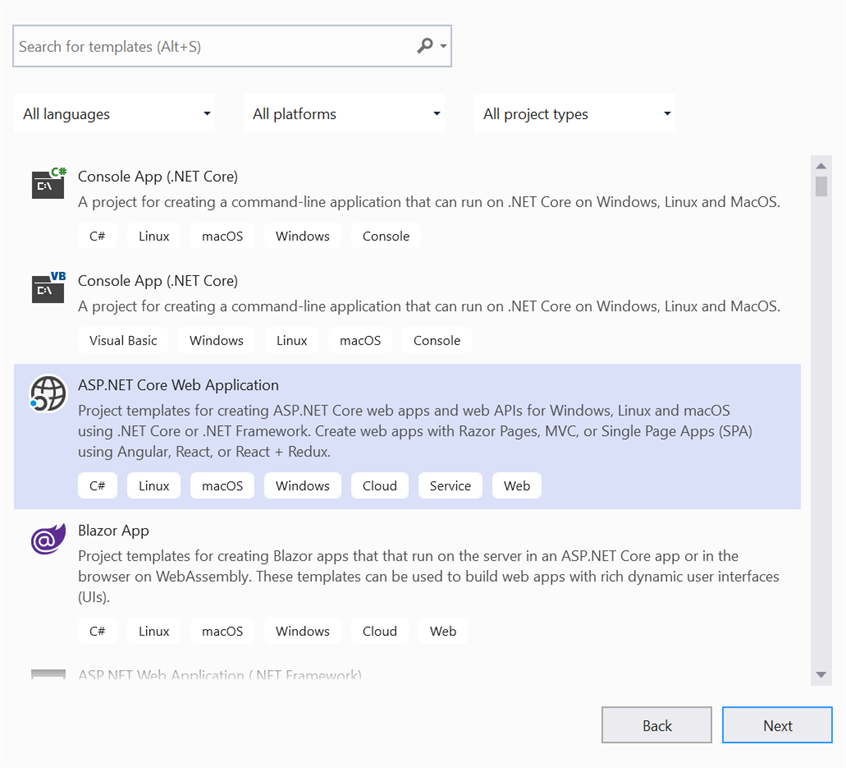The height and width of the screenshot is (768, 846).
Task: Click the Console tag under the C# Console App
Action: [x=385, y=236]
